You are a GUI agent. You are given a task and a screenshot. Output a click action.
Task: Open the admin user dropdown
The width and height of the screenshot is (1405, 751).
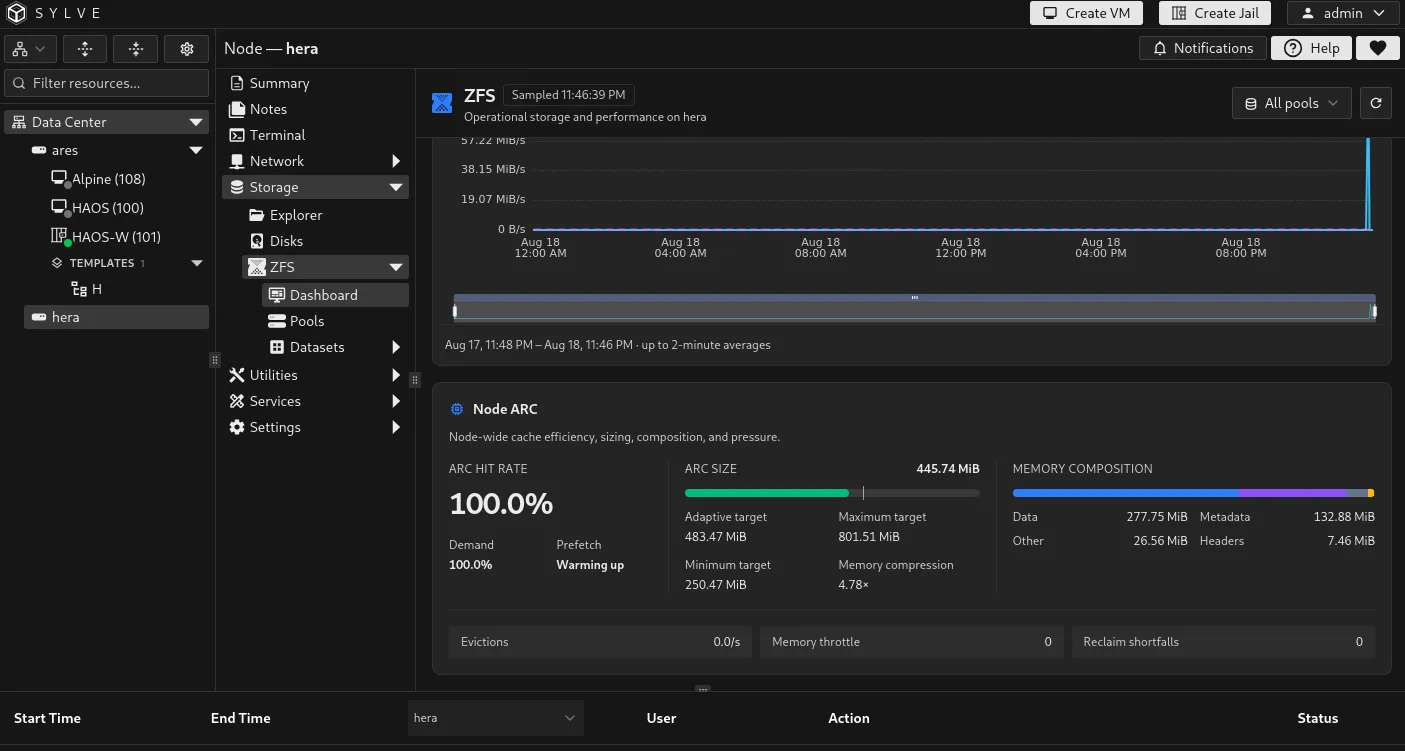tap(1342, 13)
